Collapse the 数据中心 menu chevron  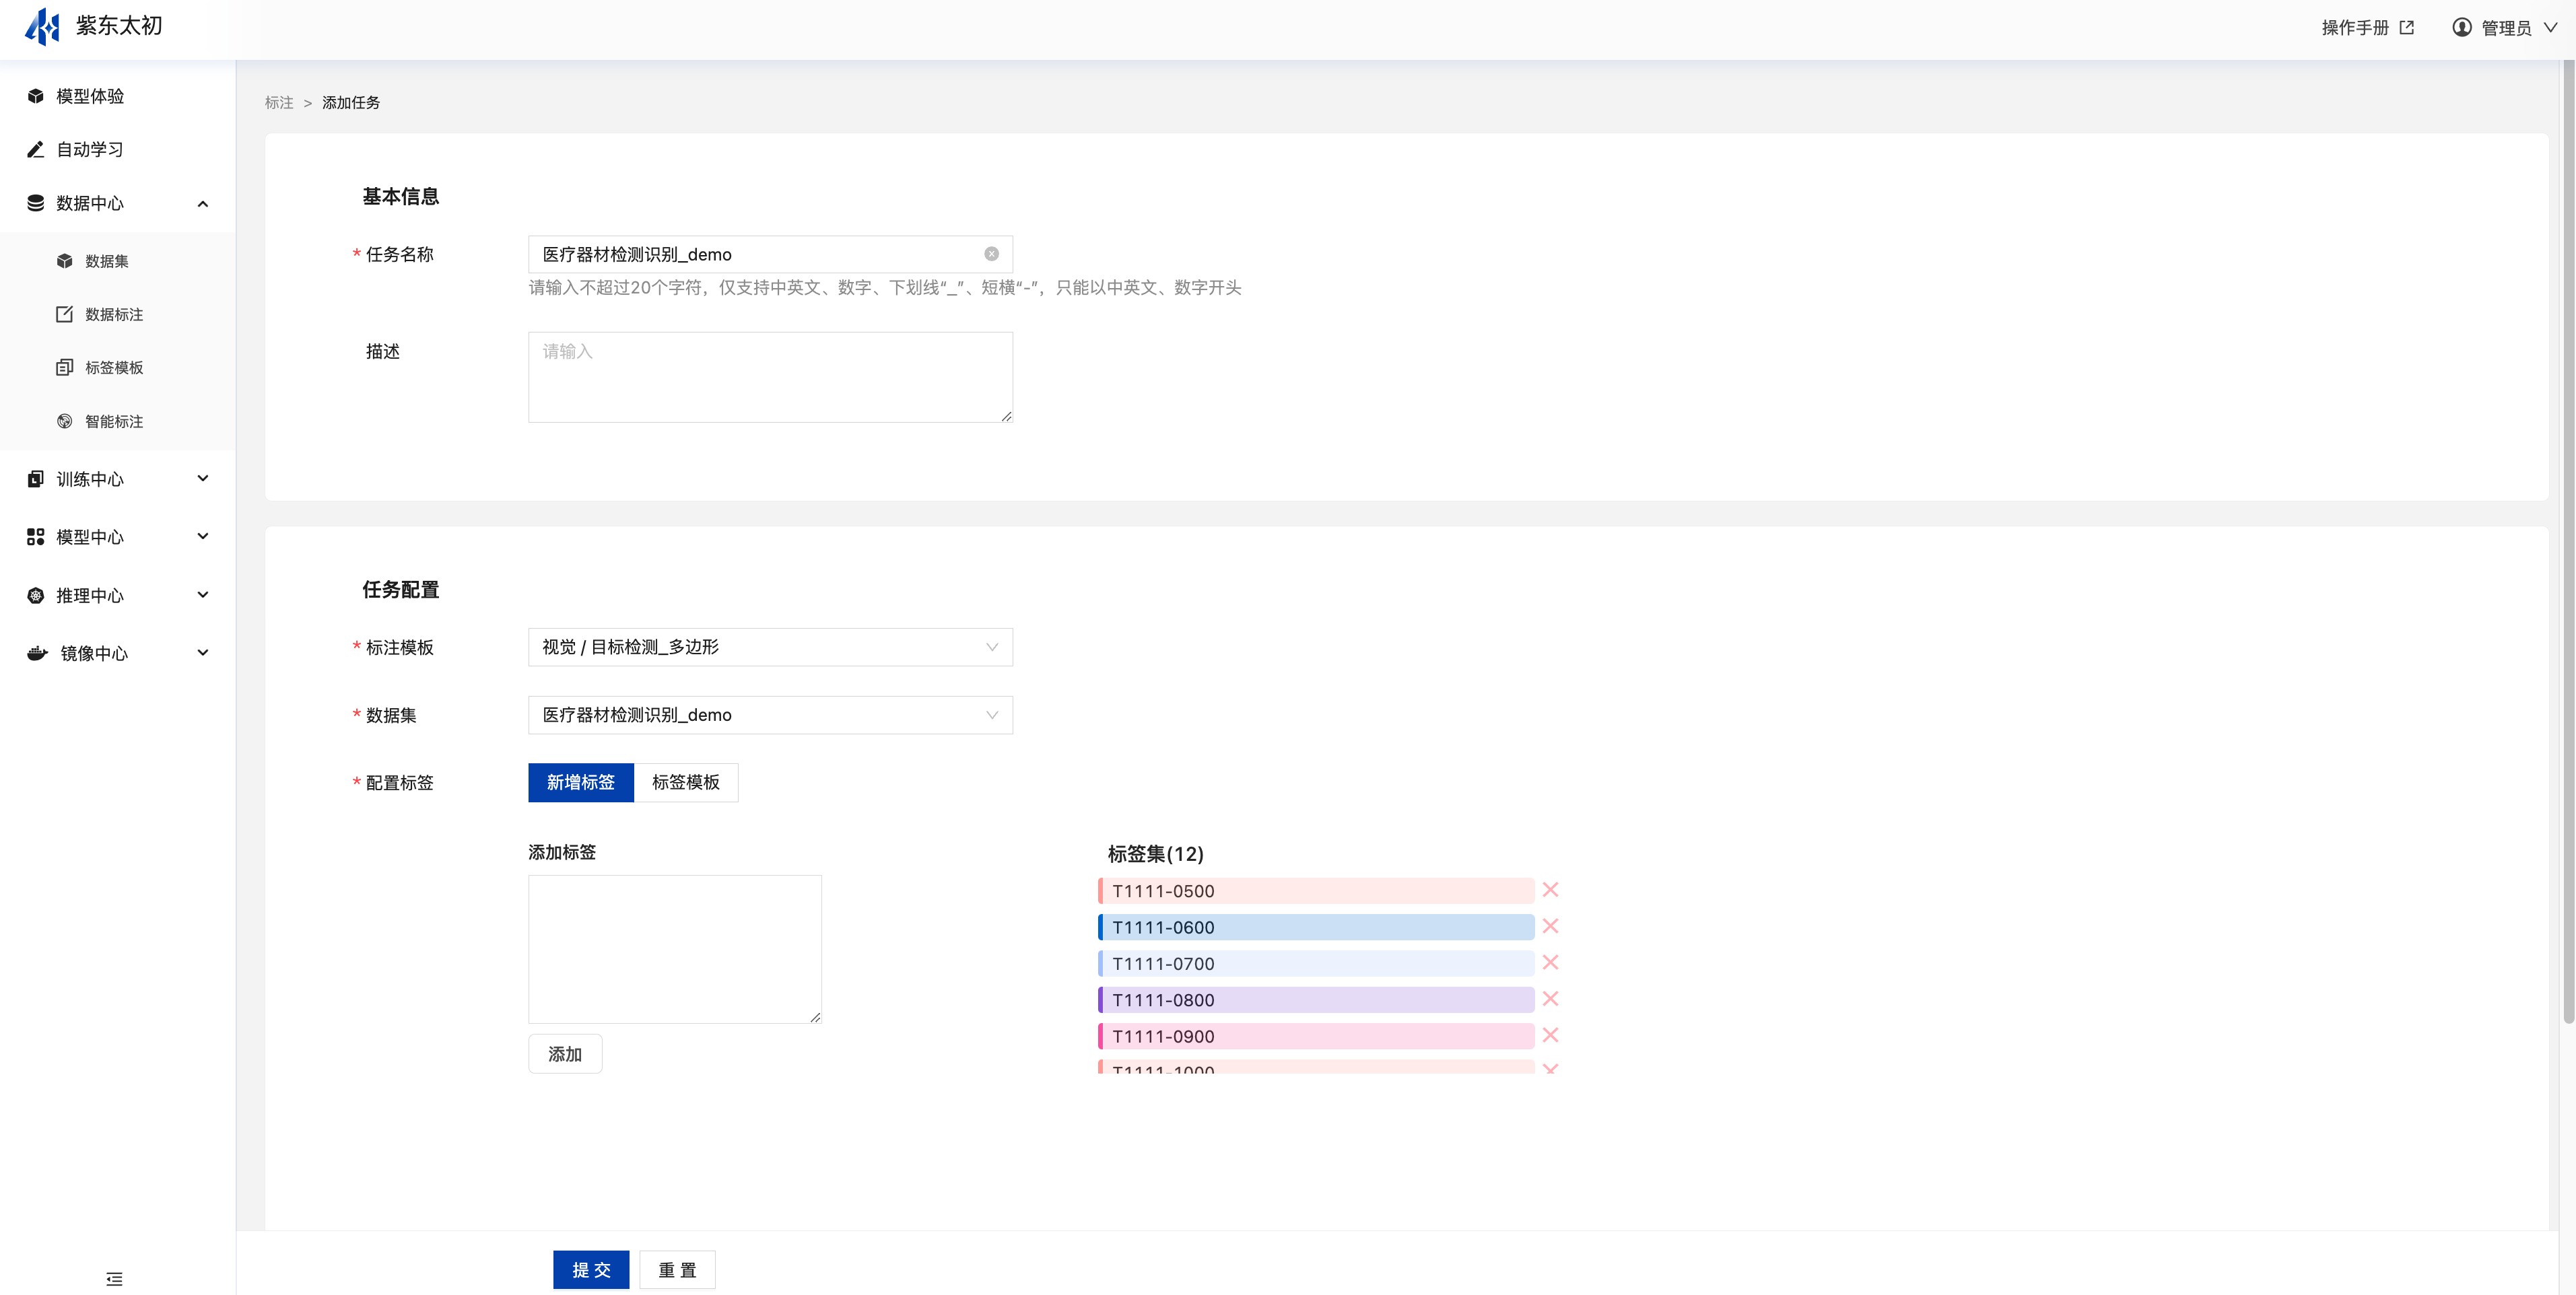tap(203, 204)
